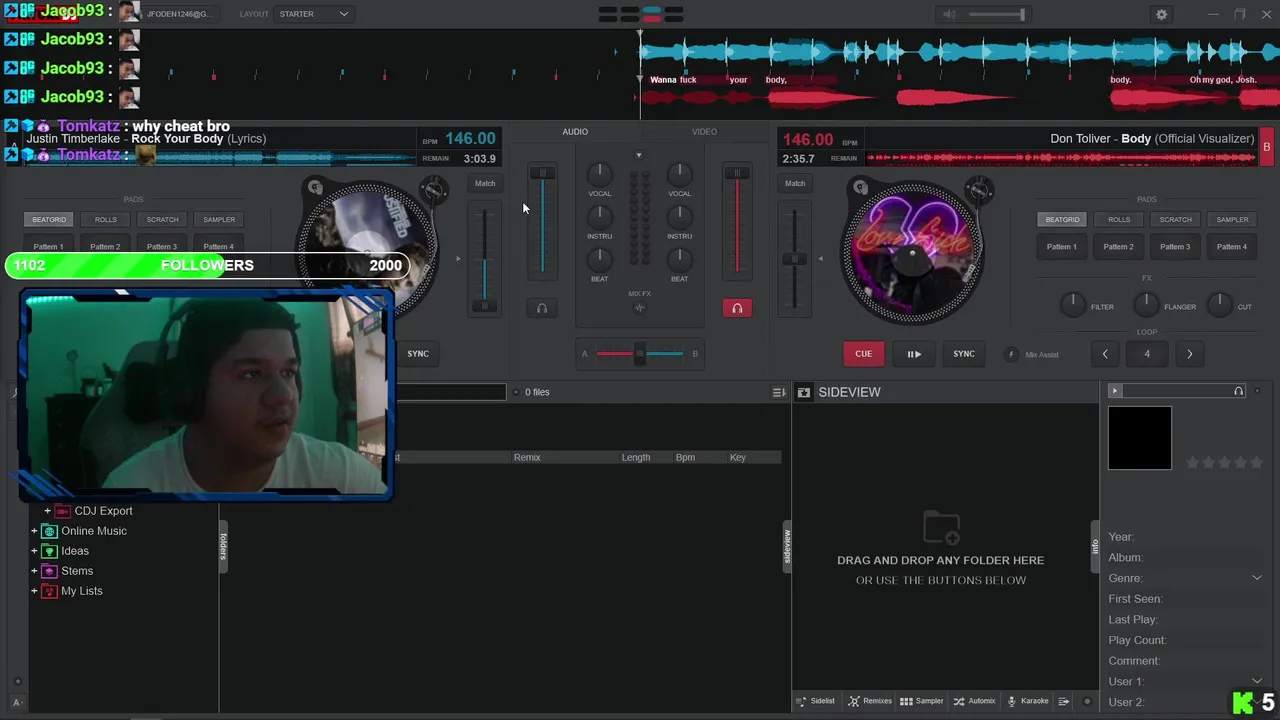Toggle right deck ROLLS pad mode
Screen dimensions: 1280x720
[x=1119, y=219]
